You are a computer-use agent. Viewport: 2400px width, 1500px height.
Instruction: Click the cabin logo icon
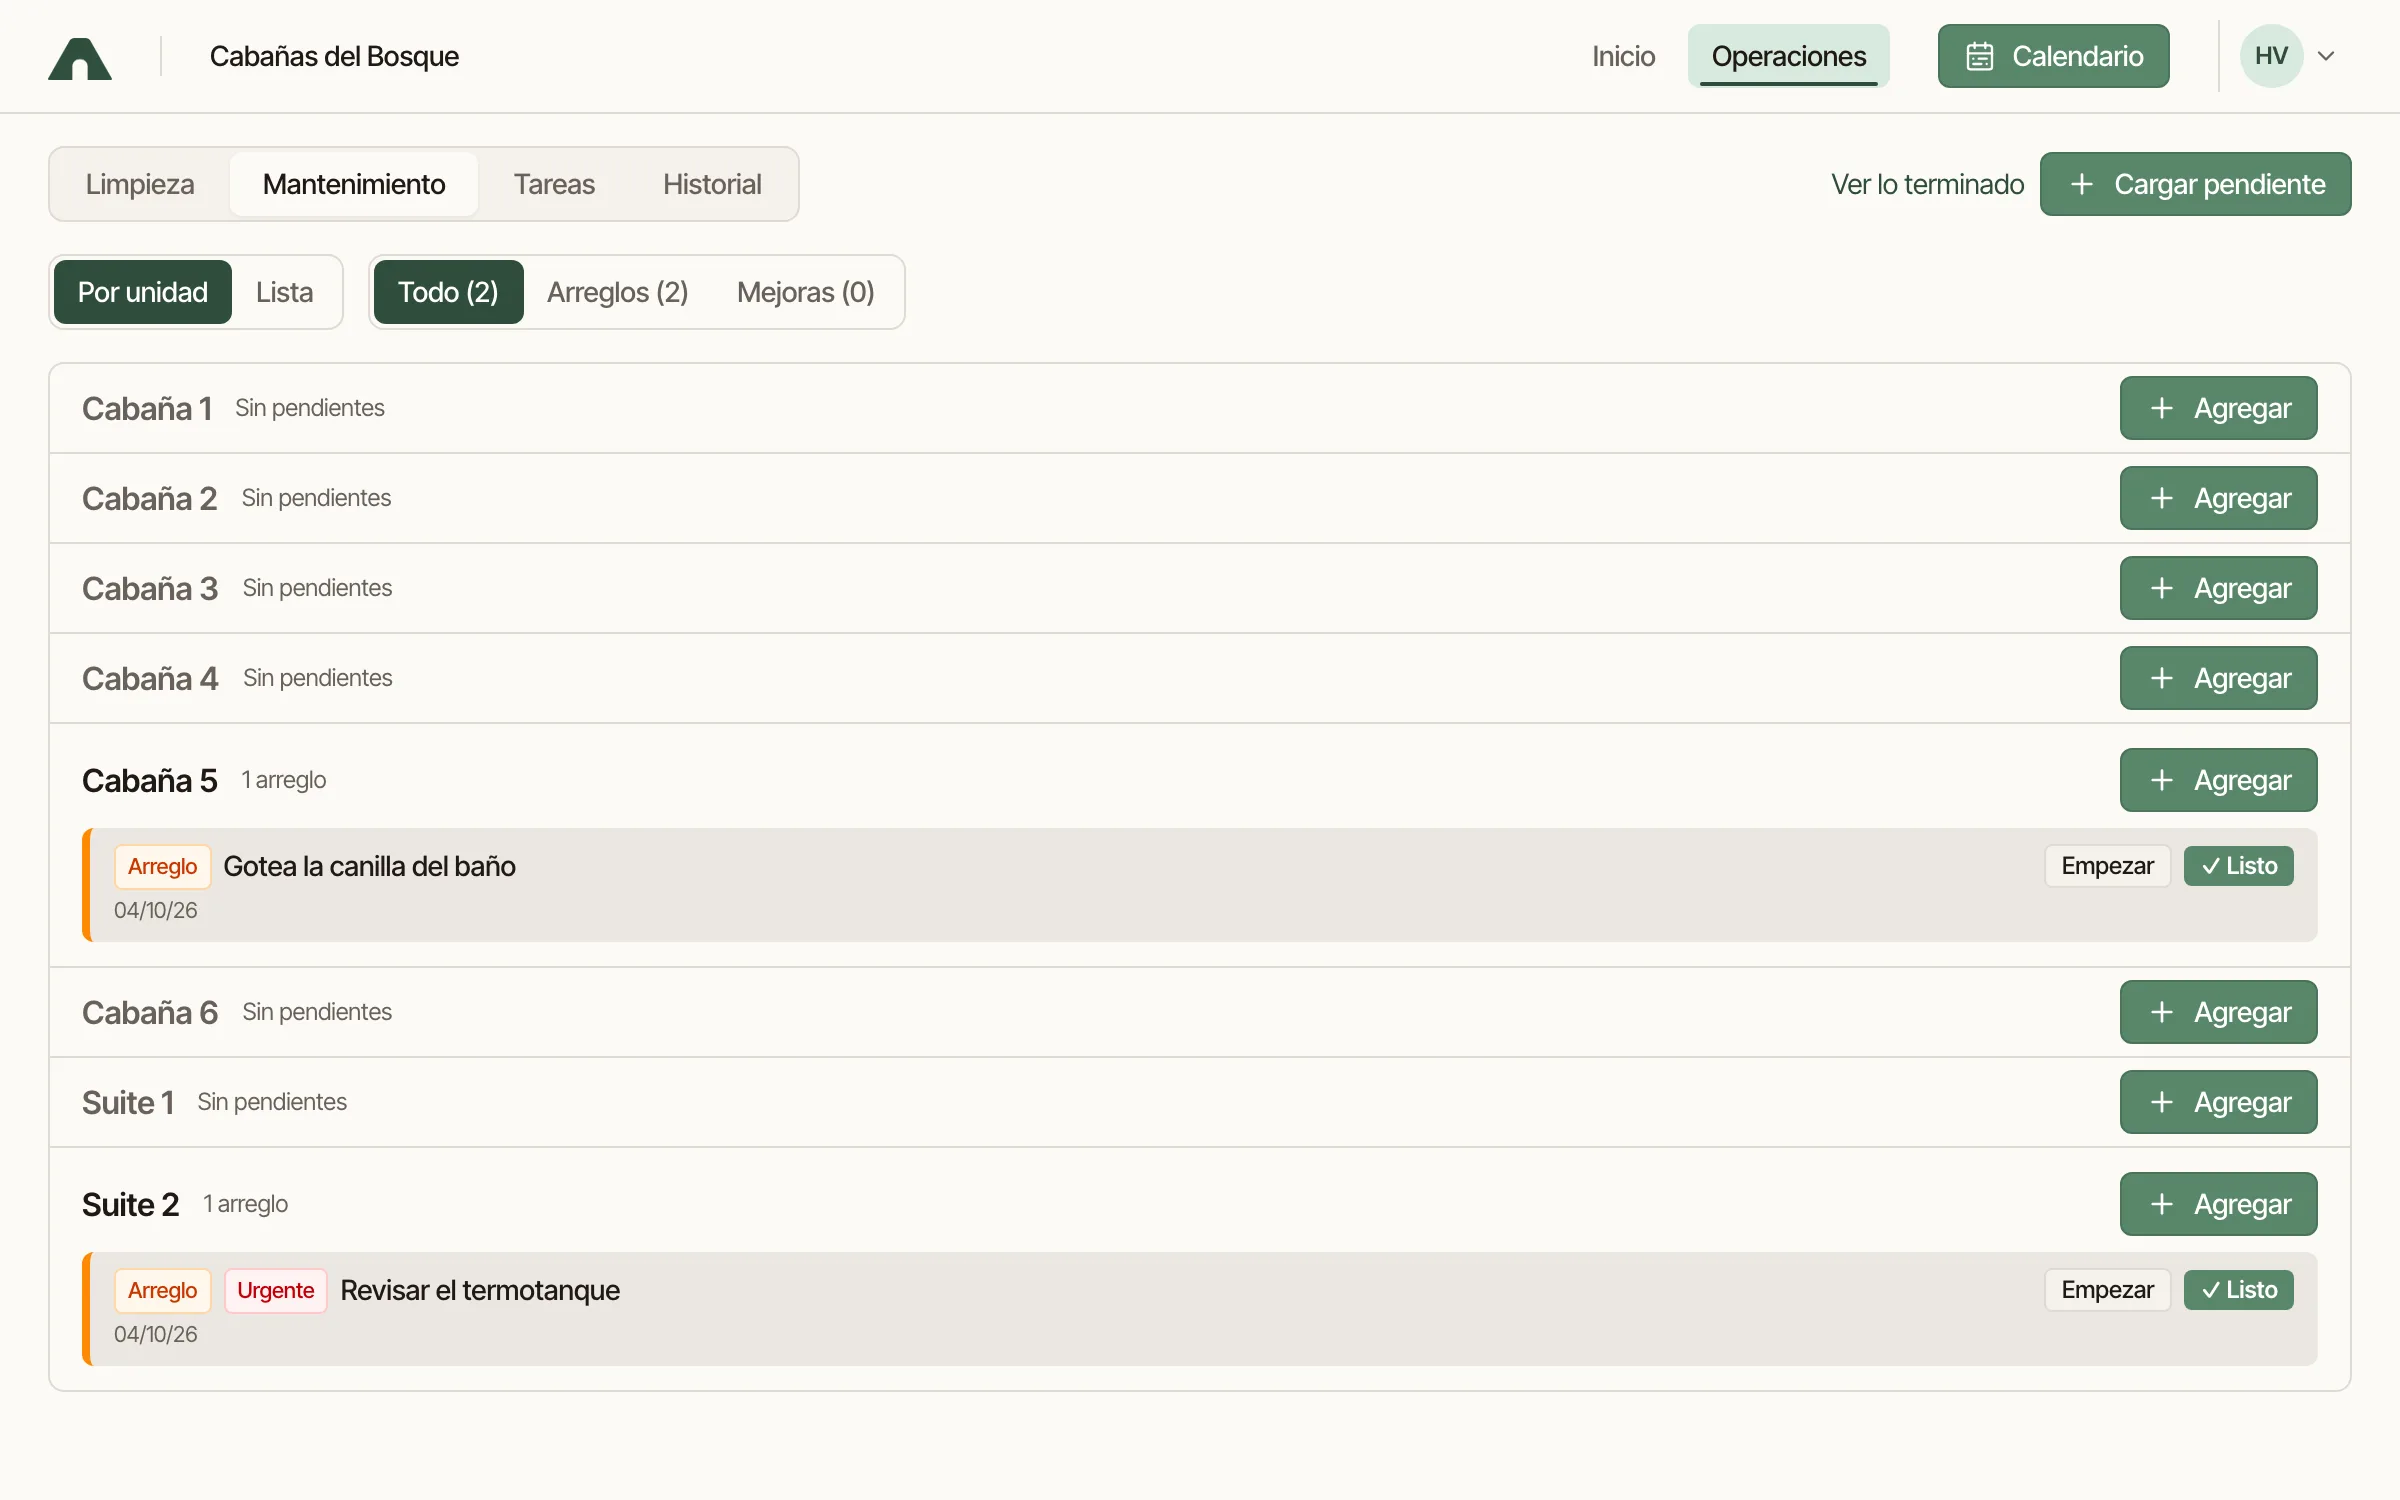[x=80, y=57]
